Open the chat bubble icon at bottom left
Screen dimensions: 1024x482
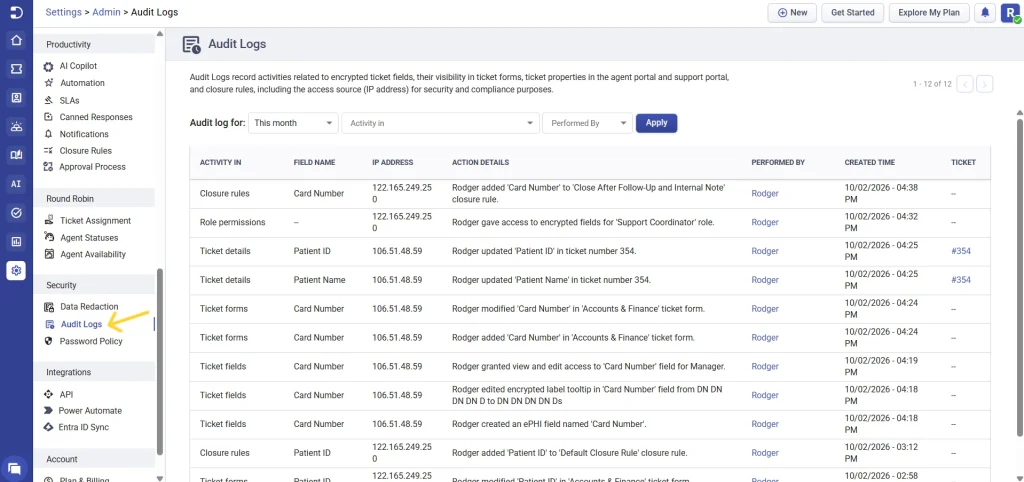pos(14,468)
